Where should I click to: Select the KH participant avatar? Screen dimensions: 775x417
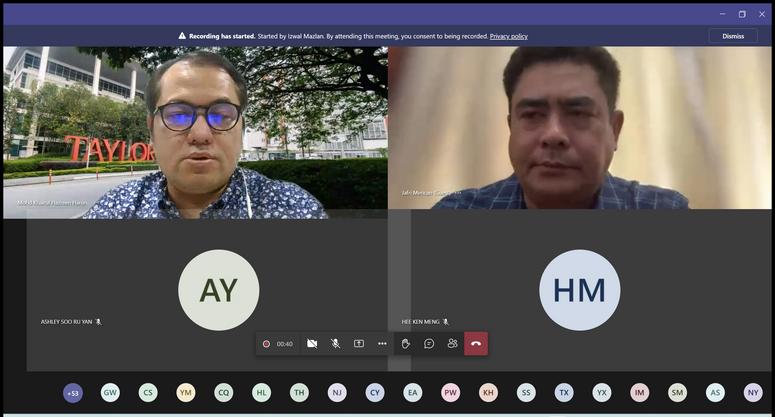coord(488,393)
